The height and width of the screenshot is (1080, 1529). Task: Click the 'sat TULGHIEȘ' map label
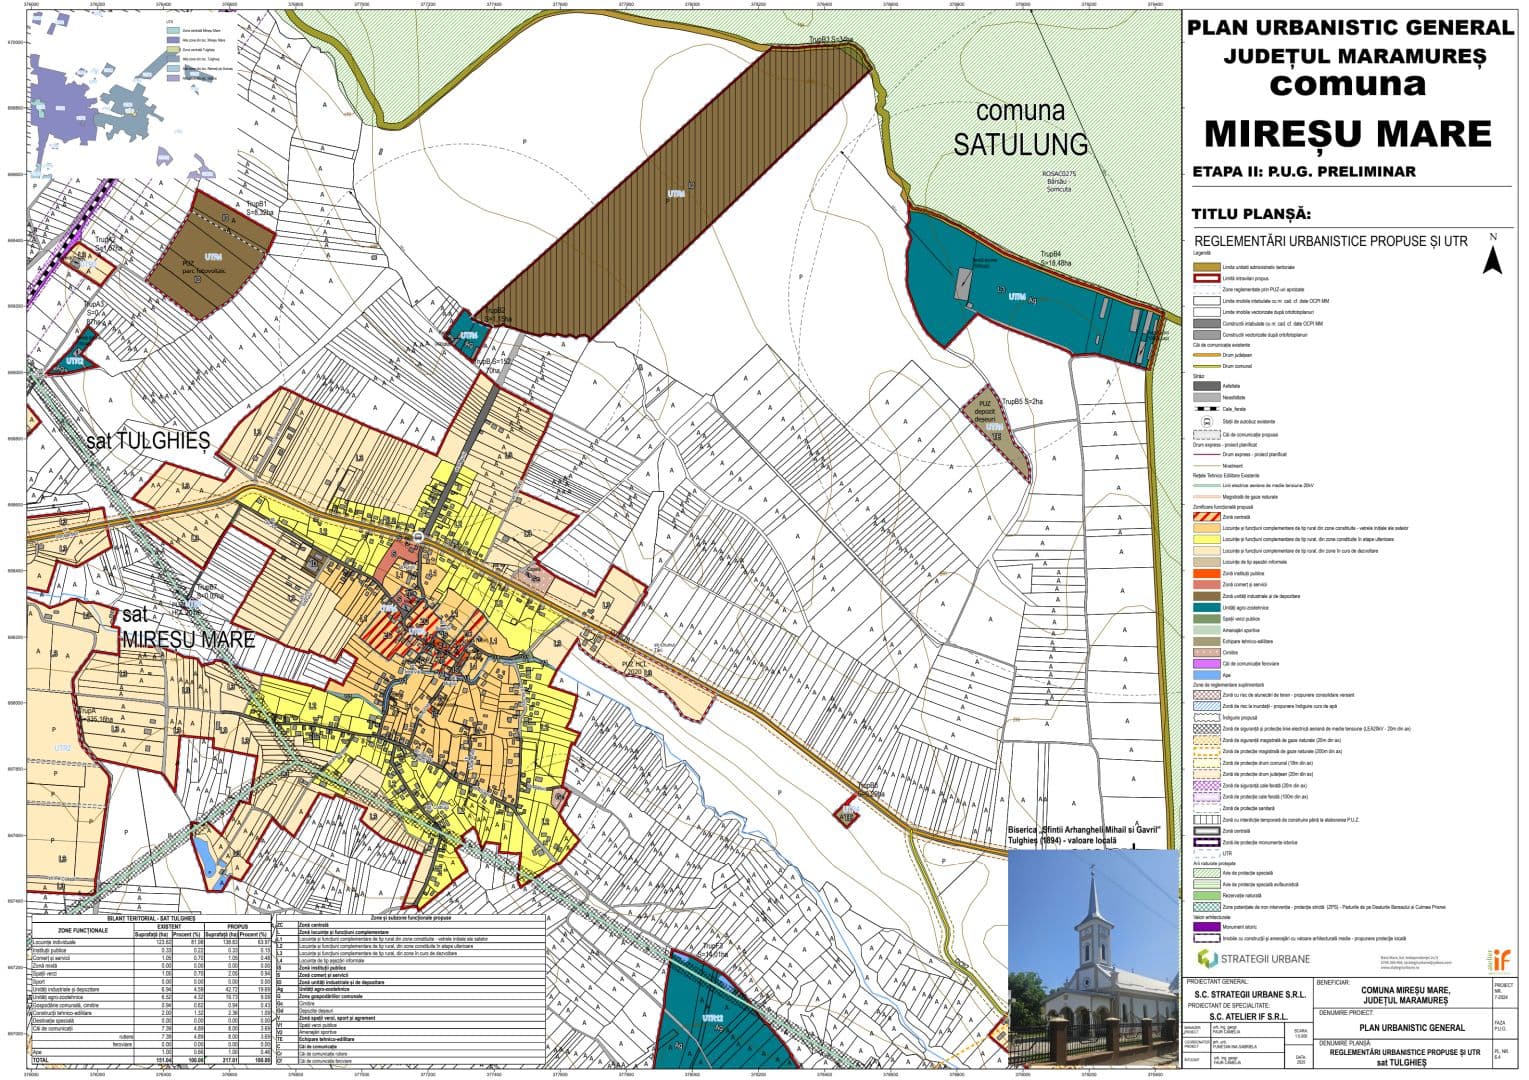point(148,440)
